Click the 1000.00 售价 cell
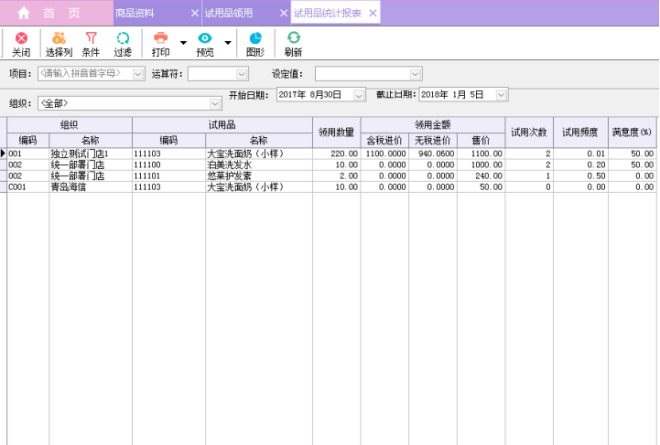Image resolution: width=660 pixels, height=445 pixels. tap(481, 165)
